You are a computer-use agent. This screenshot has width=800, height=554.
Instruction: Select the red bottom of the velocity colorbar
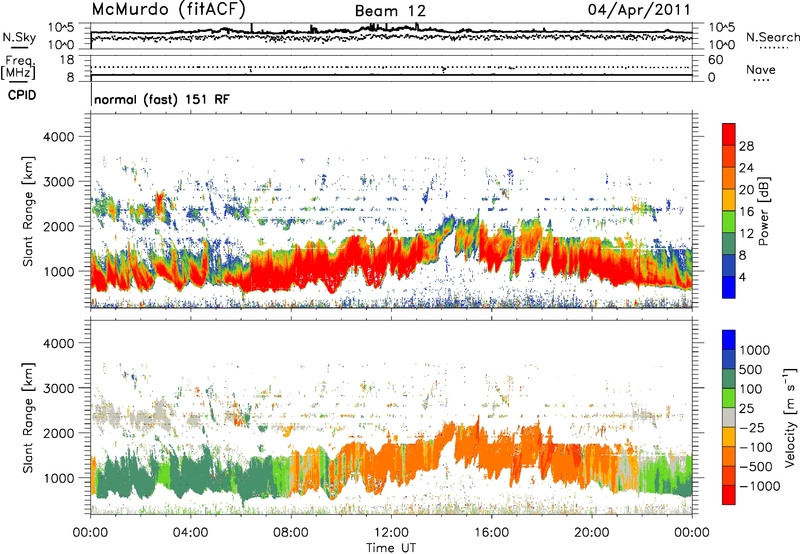click(729, 495)
